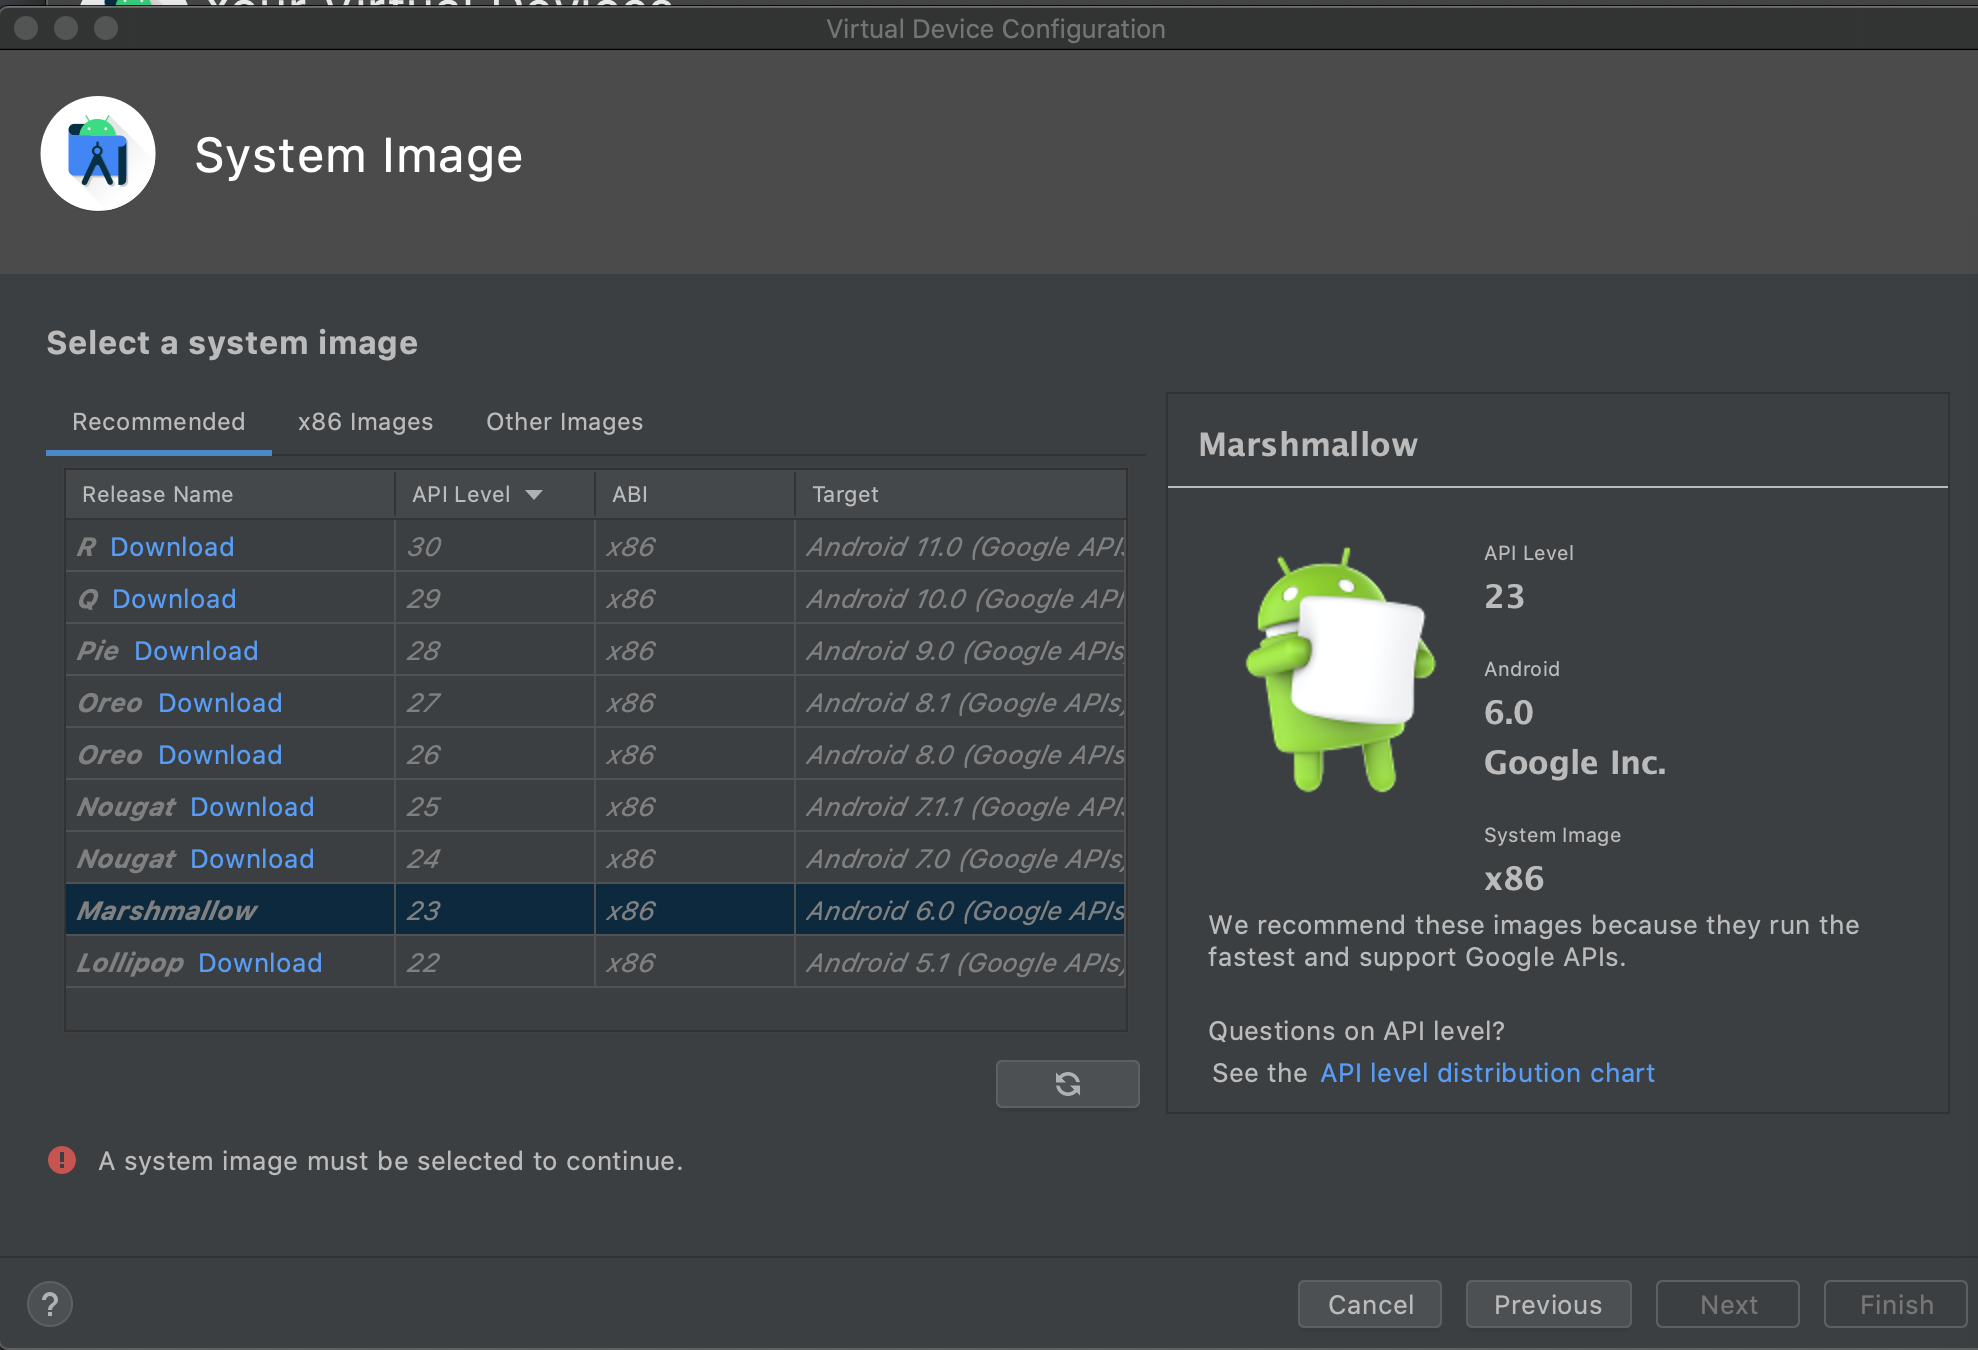Image resolution: width=1978 pixels, height=1350 pixels.
Task: Click the macOS close window button
Action: point(27,28)
